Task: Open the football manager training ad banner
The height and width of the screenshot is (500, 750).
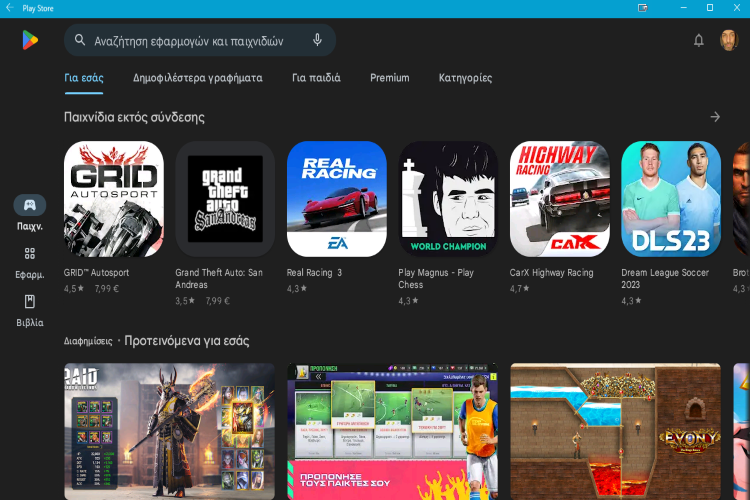Action: 392,431
